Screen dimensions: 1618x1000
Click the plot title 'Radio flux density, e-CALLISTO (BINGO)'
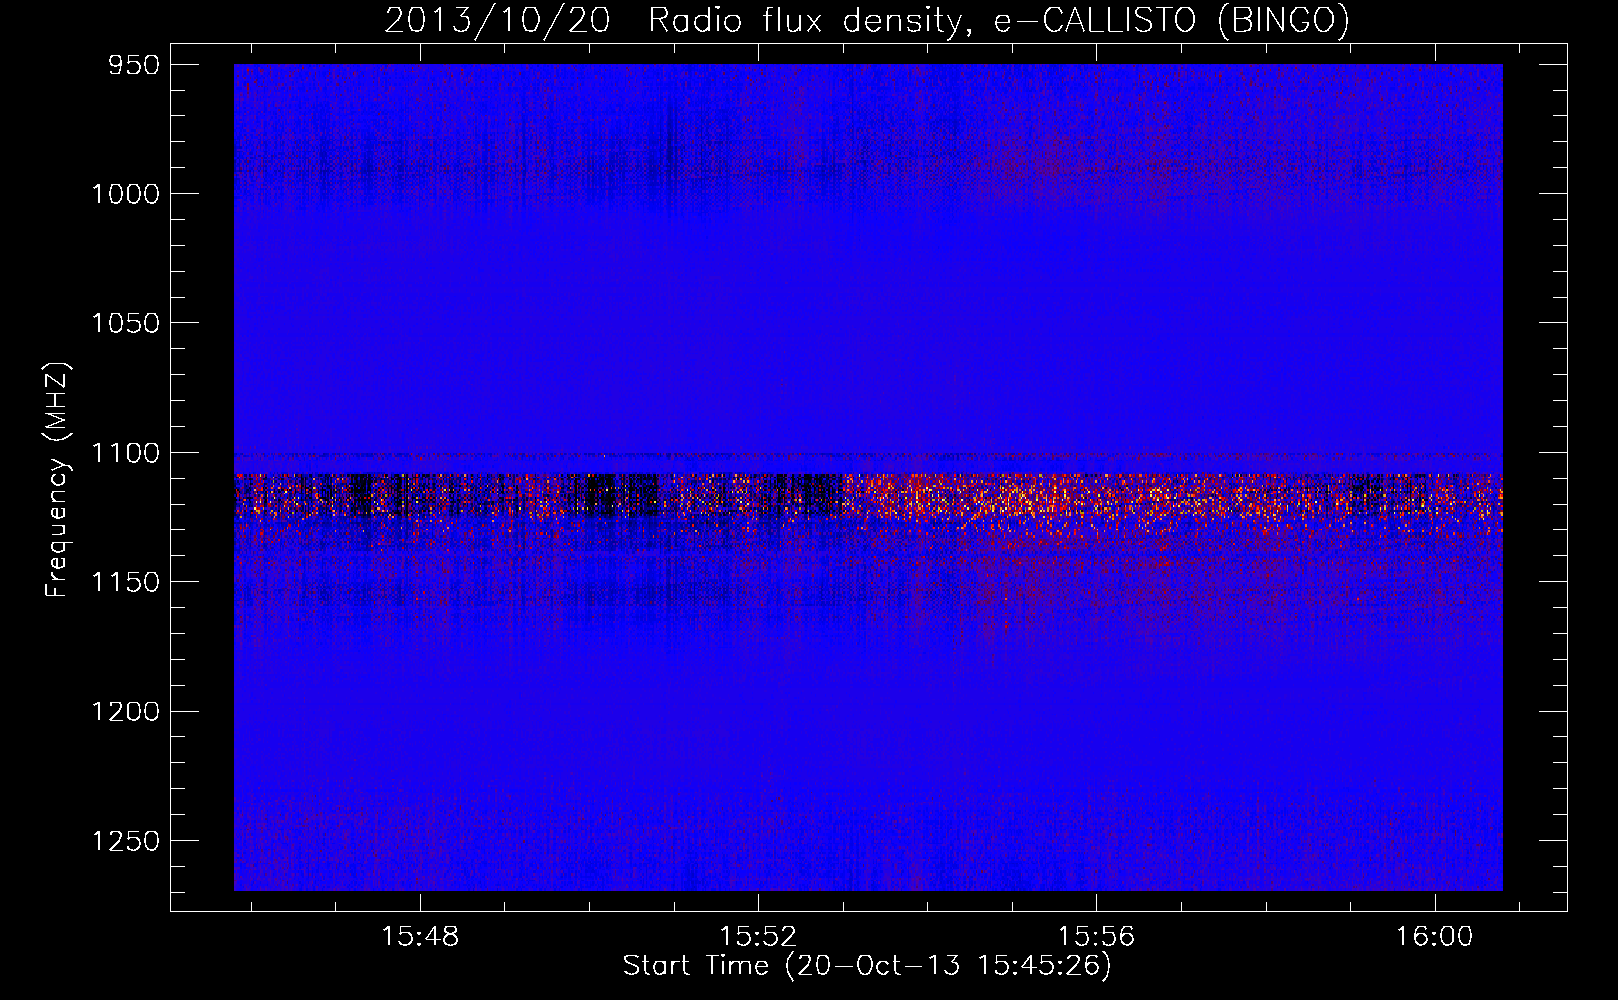(x=999, y=20)
